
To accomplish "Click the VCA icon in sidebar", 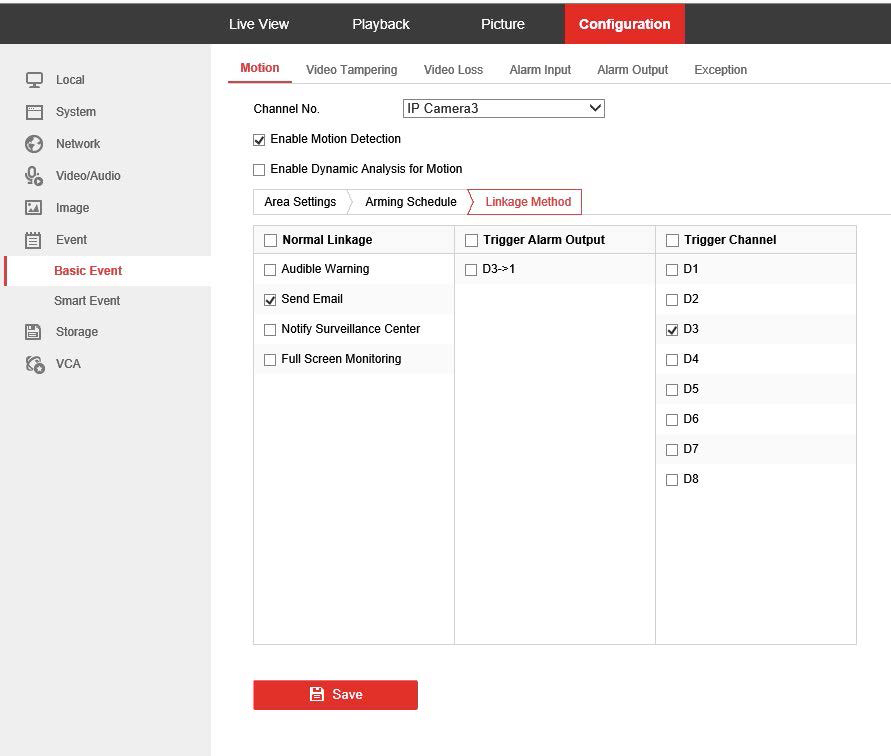I will 34,364.
